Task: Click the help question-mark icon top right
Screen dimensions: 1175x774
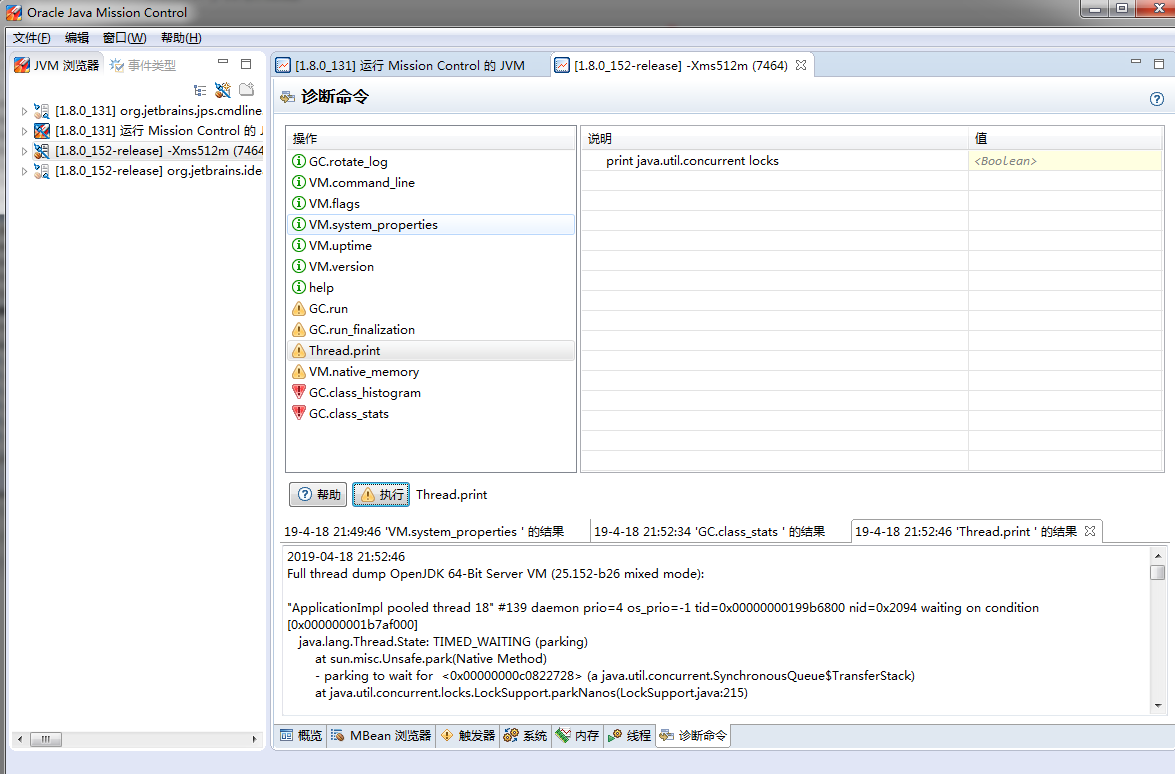Action: [x=1157, y=99]
